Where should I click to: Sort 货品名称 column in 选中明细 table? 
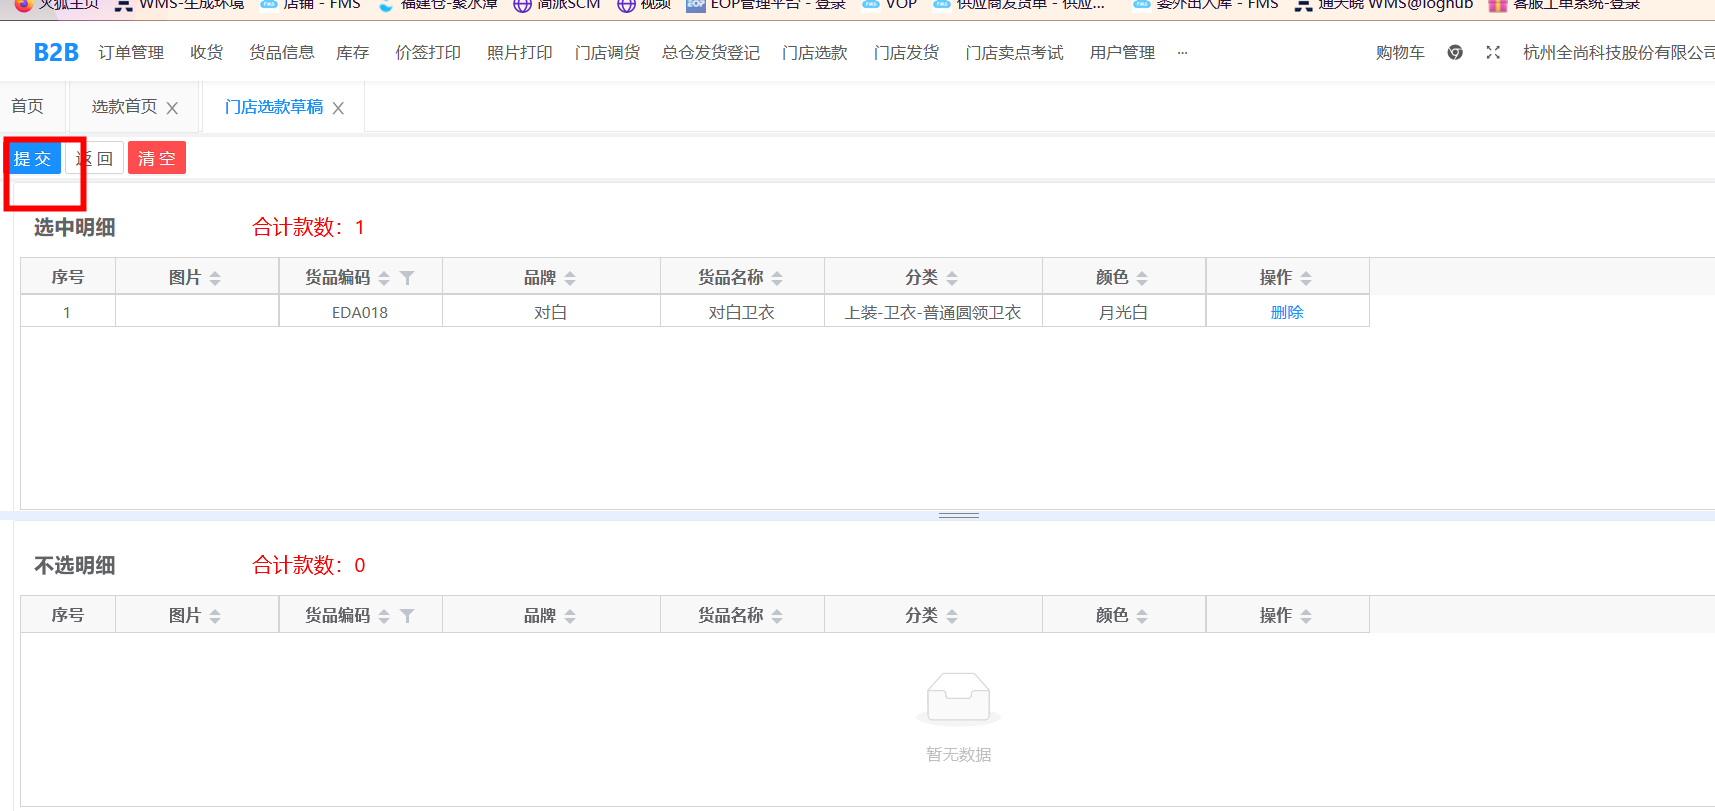point(777,278)
